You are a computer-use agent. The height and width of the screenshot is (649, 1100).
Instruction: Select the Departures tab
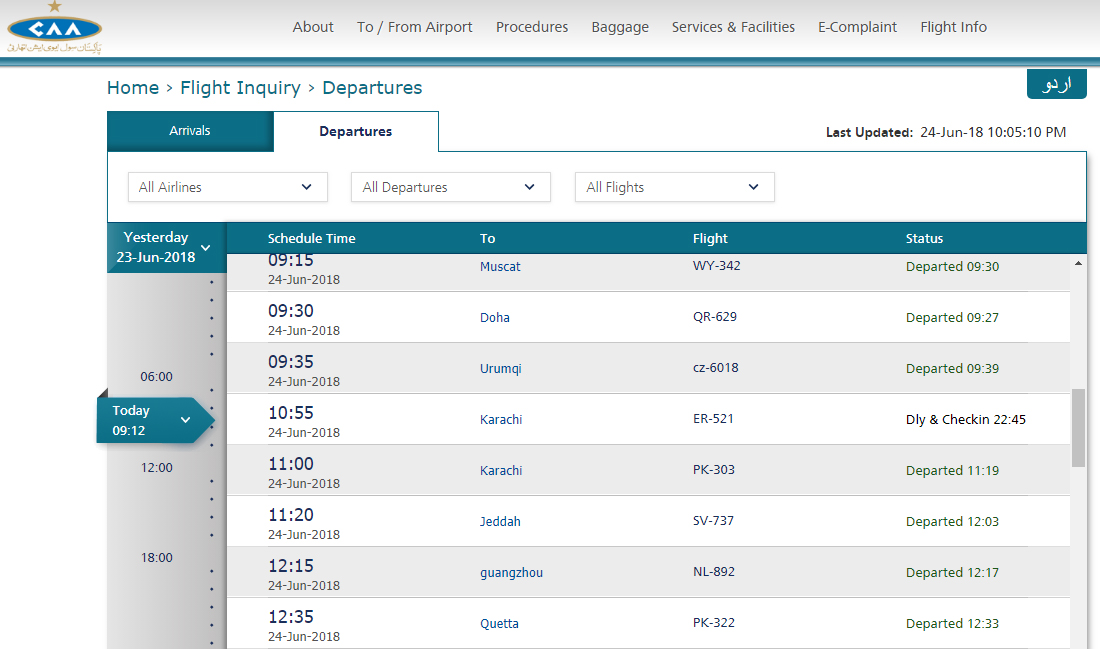[x=356, y=131]
